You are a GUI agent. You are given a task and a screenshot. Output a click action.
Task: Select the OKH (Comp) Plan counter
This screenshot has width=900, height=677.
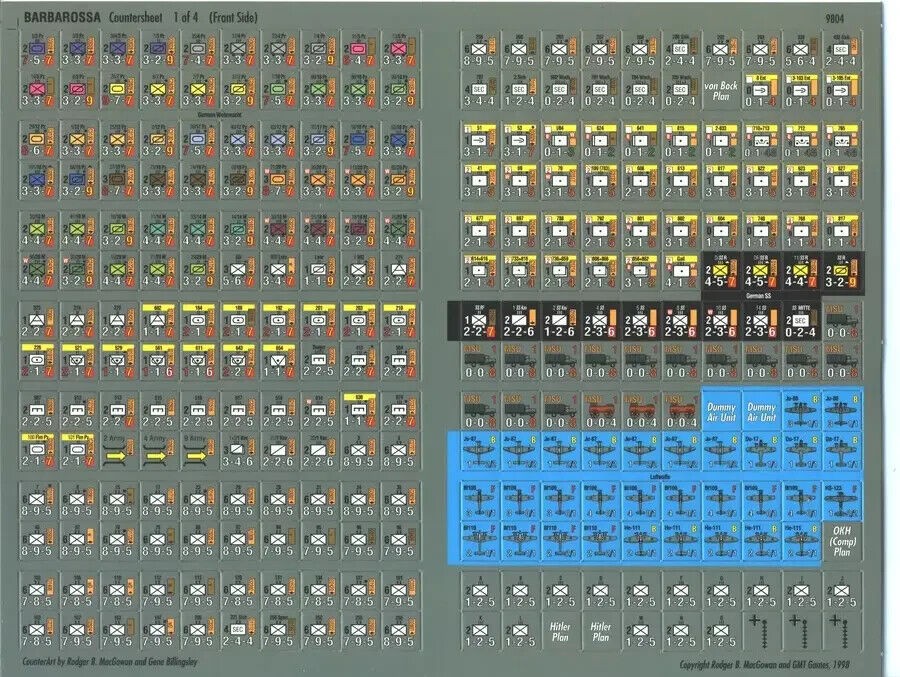[841, 541]
